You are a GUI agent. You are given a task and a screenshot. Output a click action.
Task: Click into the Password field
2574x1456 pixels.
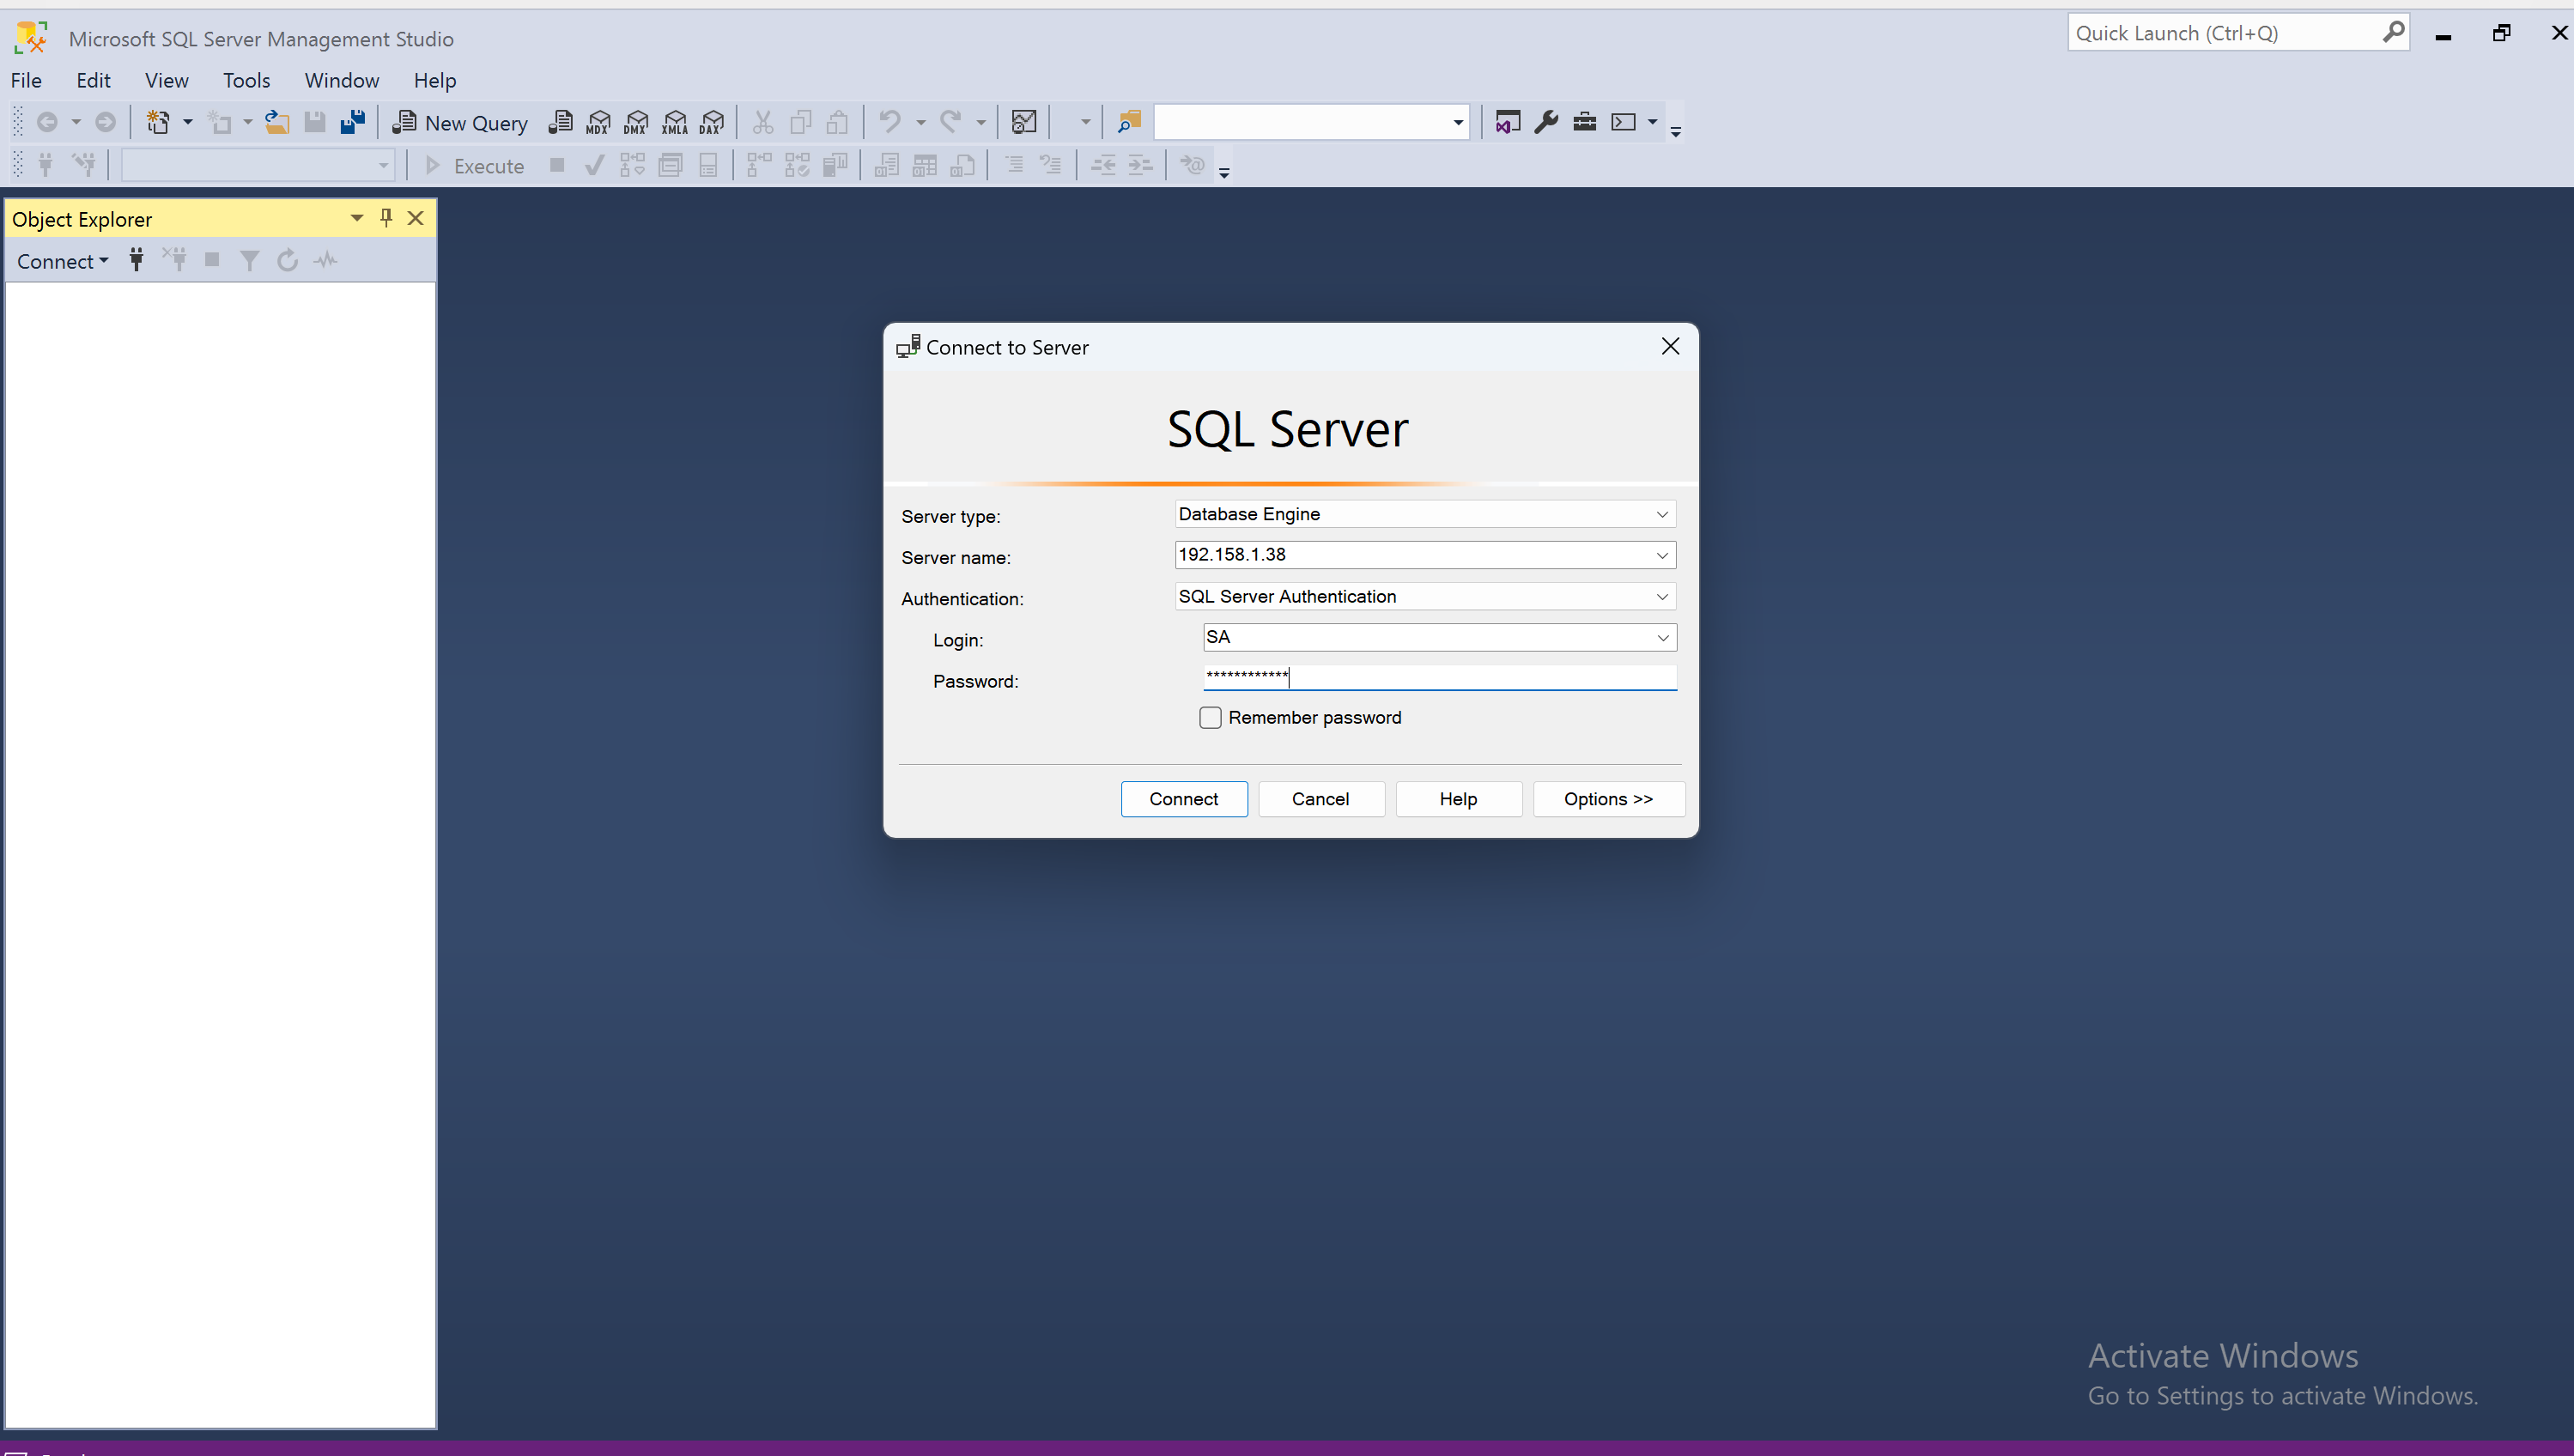[1439, 678]
